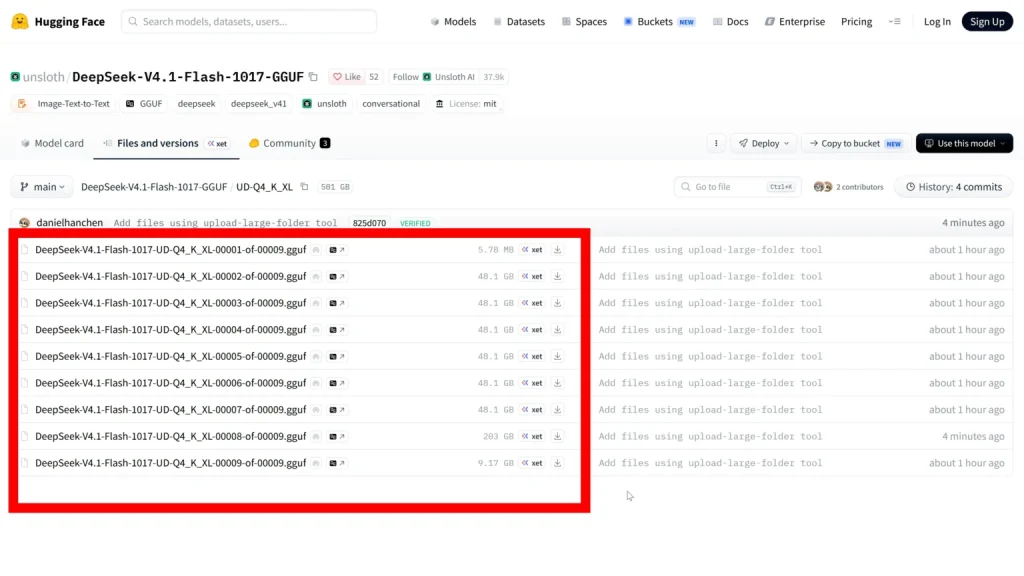This screenshot has width=1024, height=576.
Task: Click the xet badge on 00002-of-00009 row
Action: click(532, 276)
